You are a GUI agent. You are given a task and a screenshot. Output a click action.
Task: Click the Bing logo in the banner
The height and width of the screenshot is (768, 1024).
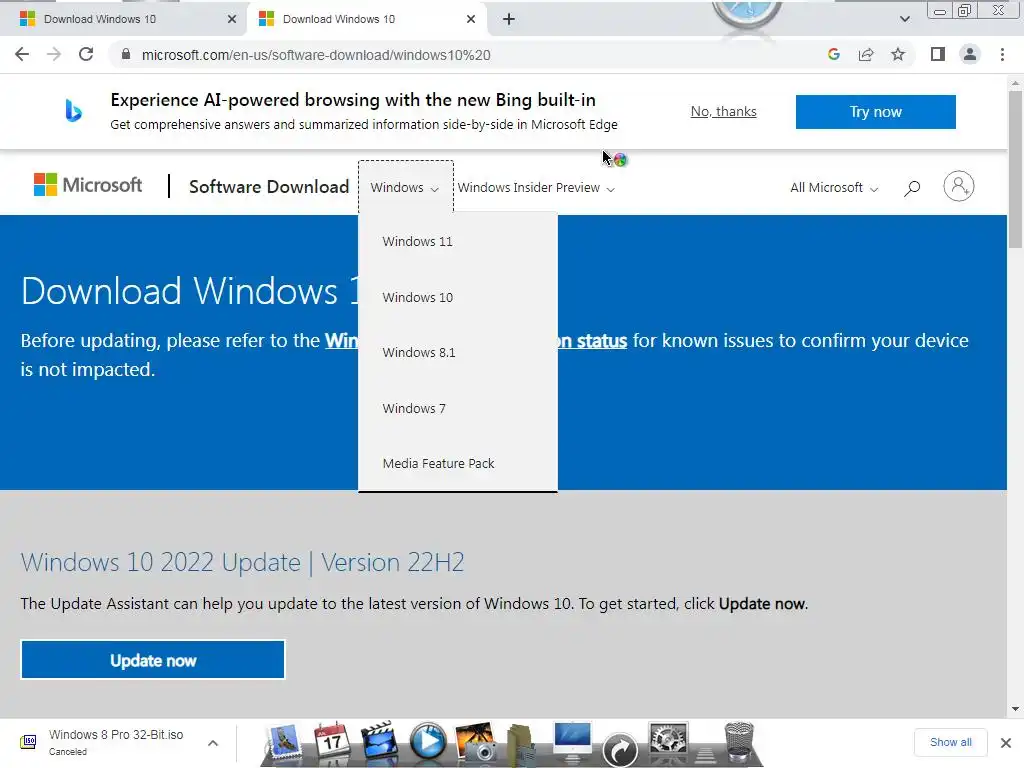73,111
